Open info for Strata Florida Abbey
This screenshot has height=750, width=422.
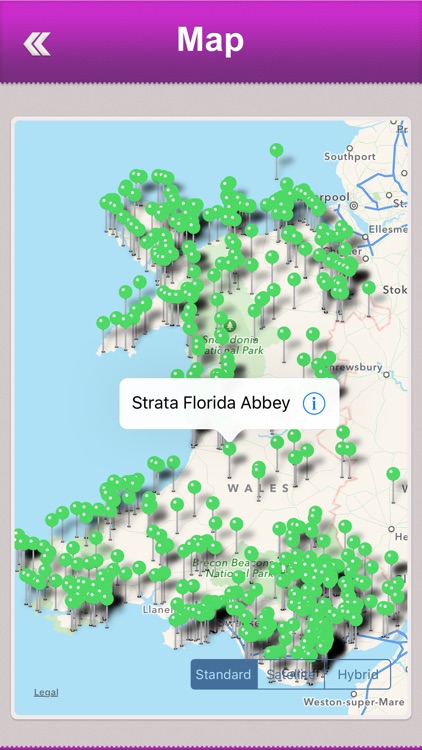[314, 404]
